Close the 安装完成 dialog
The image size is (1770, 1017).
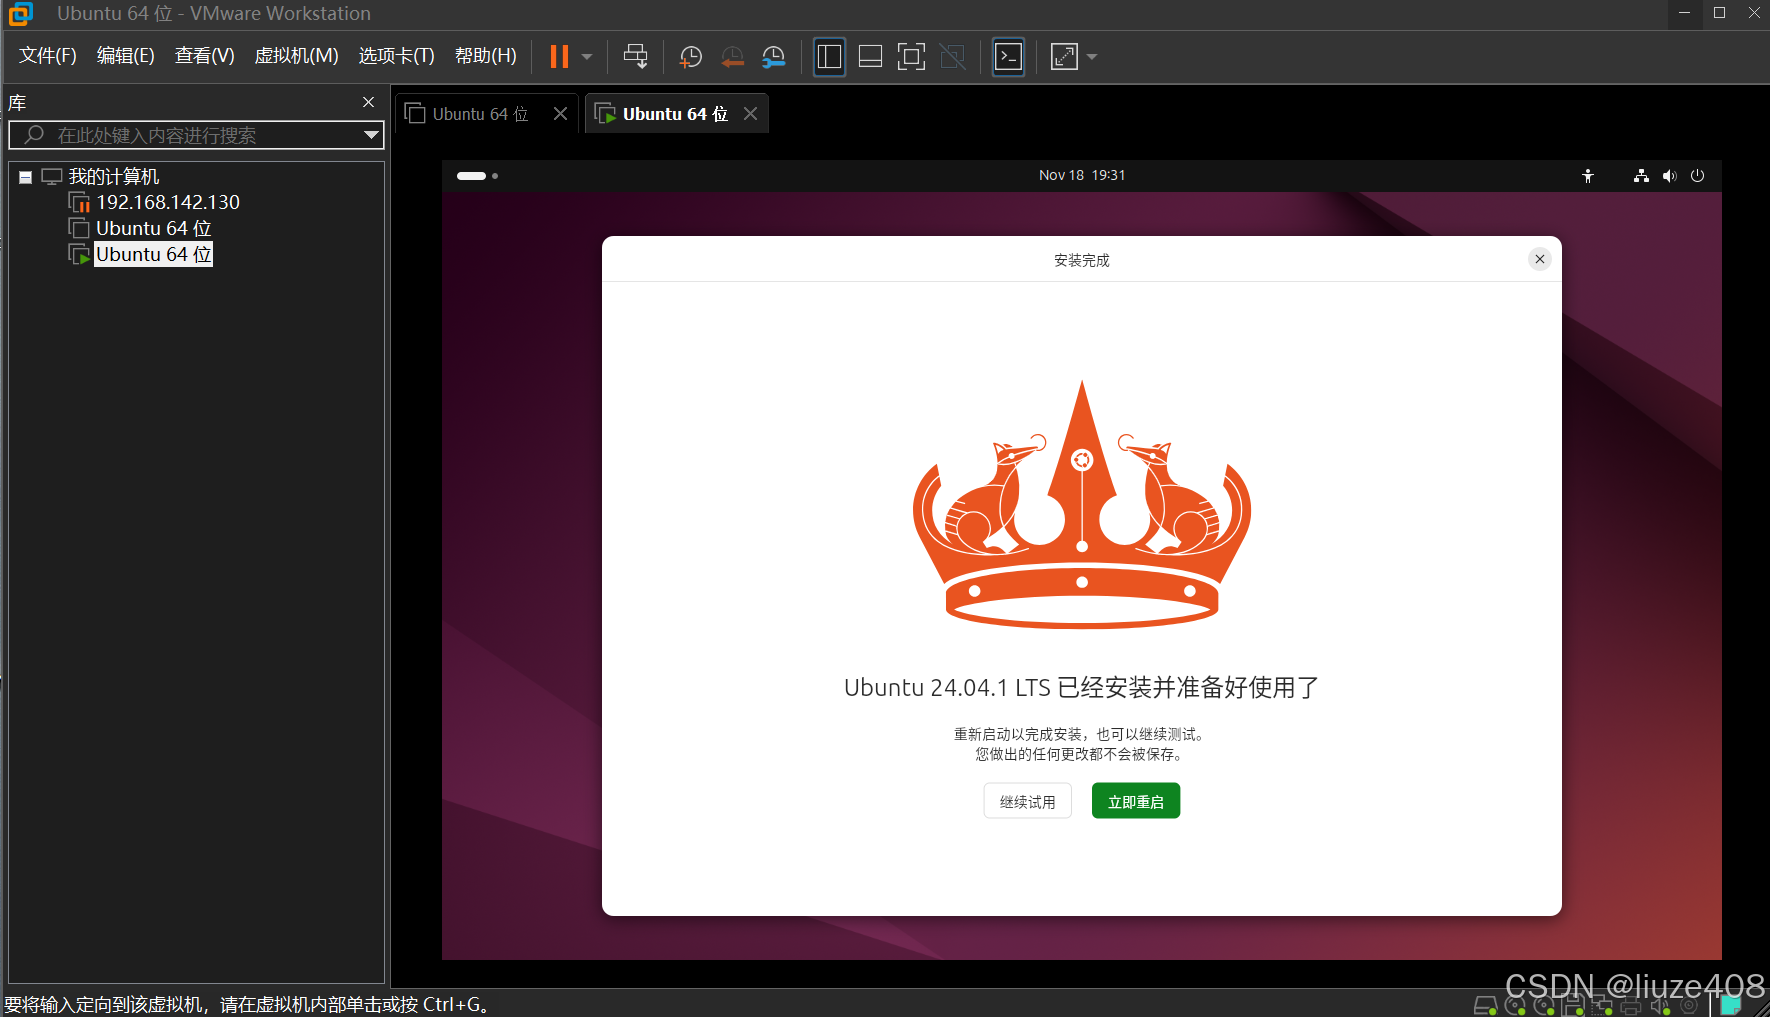coord(1540,260)
